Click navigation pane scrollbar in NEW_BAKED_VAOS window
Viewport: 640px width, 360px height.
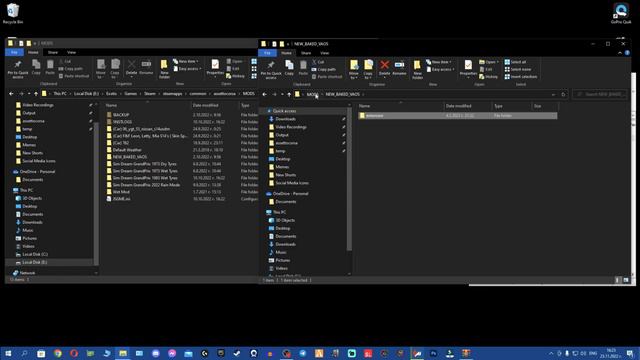pyautogui.click(x=349, y=180)
